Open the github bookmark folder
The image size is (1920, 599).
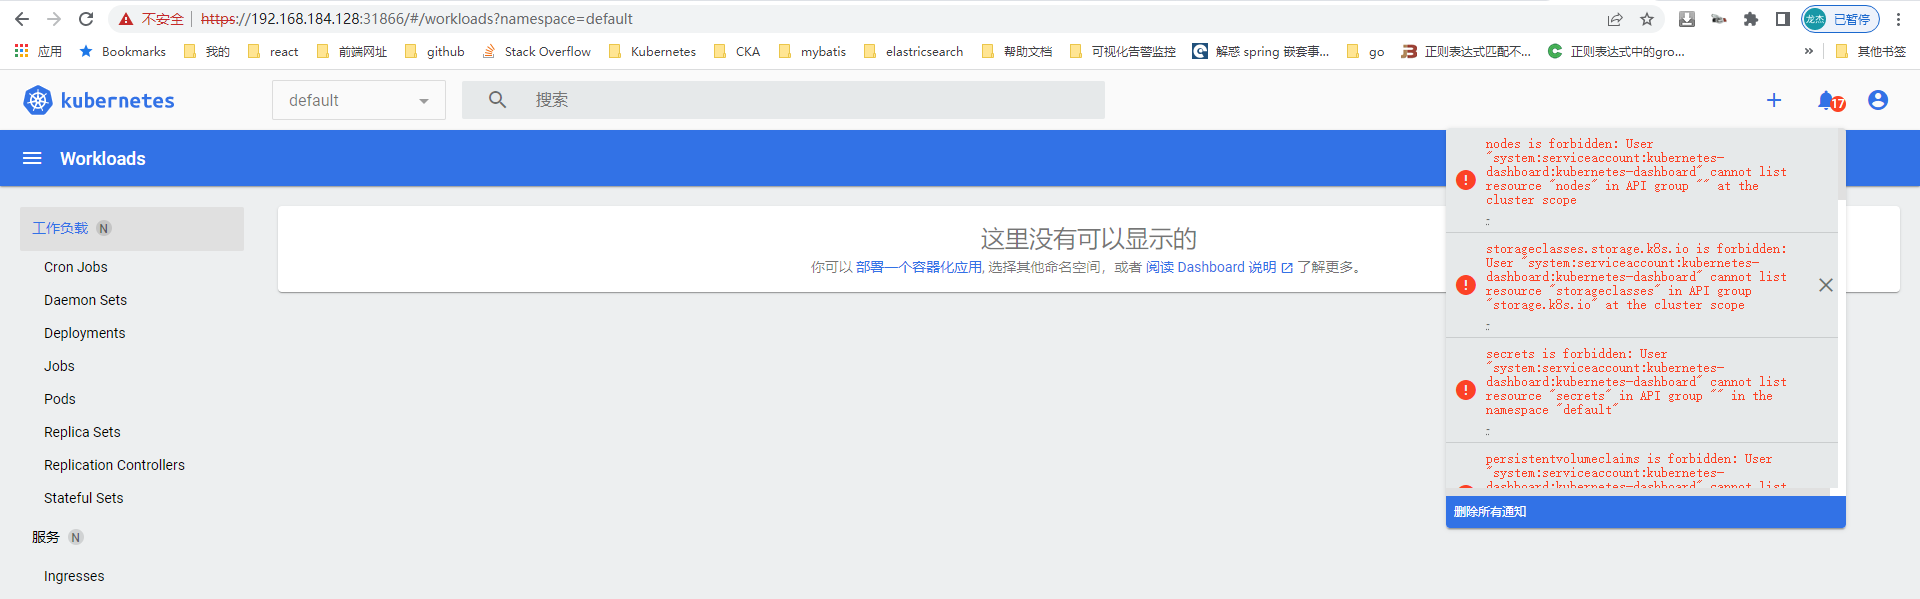(435, 51)
